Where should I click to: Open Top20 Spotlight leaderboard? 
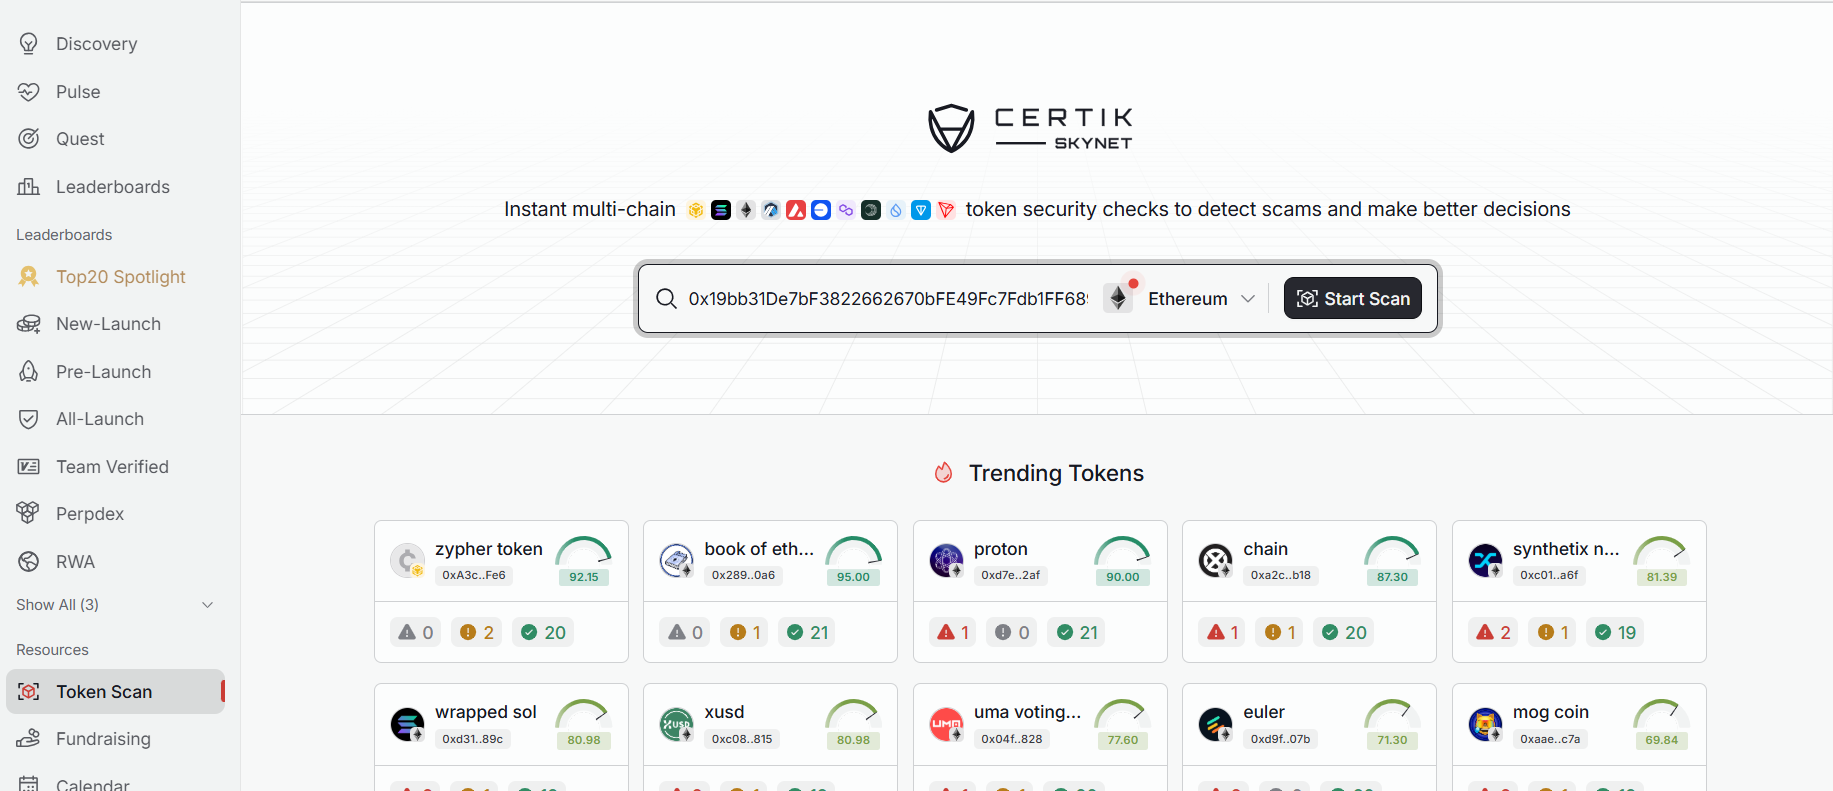tap(120, 277)
